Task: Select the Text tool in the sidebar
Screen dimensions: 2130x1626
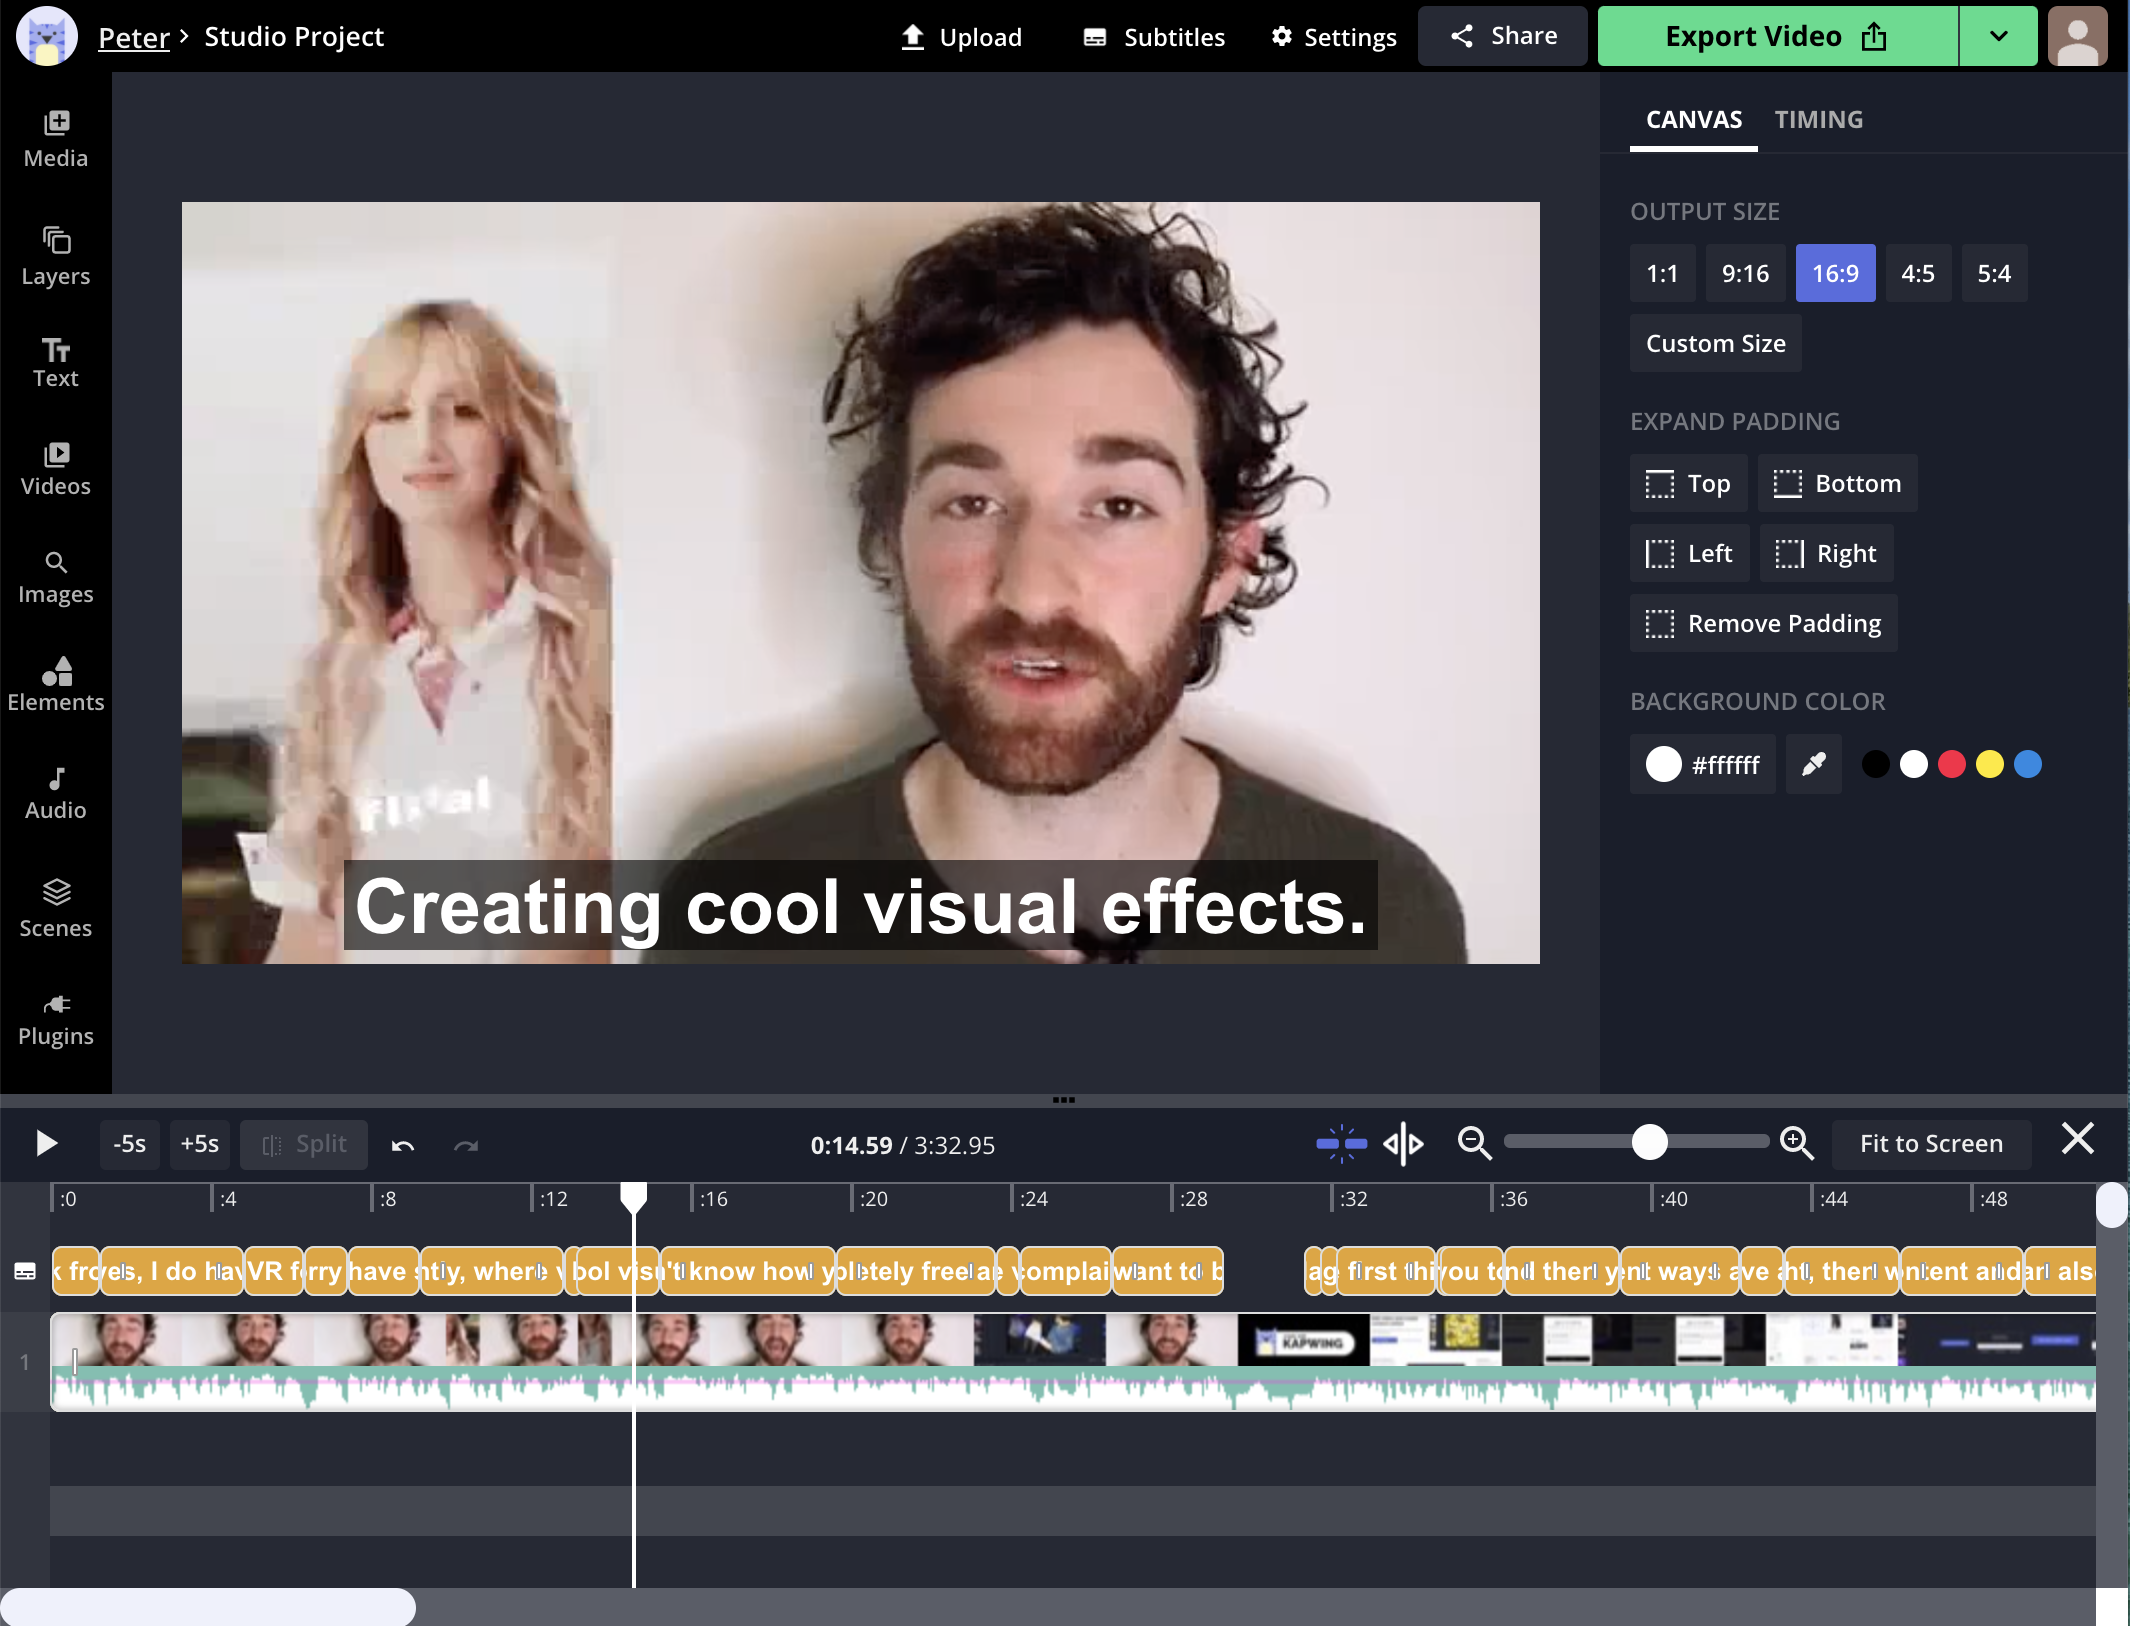Action: pos(56,362)
